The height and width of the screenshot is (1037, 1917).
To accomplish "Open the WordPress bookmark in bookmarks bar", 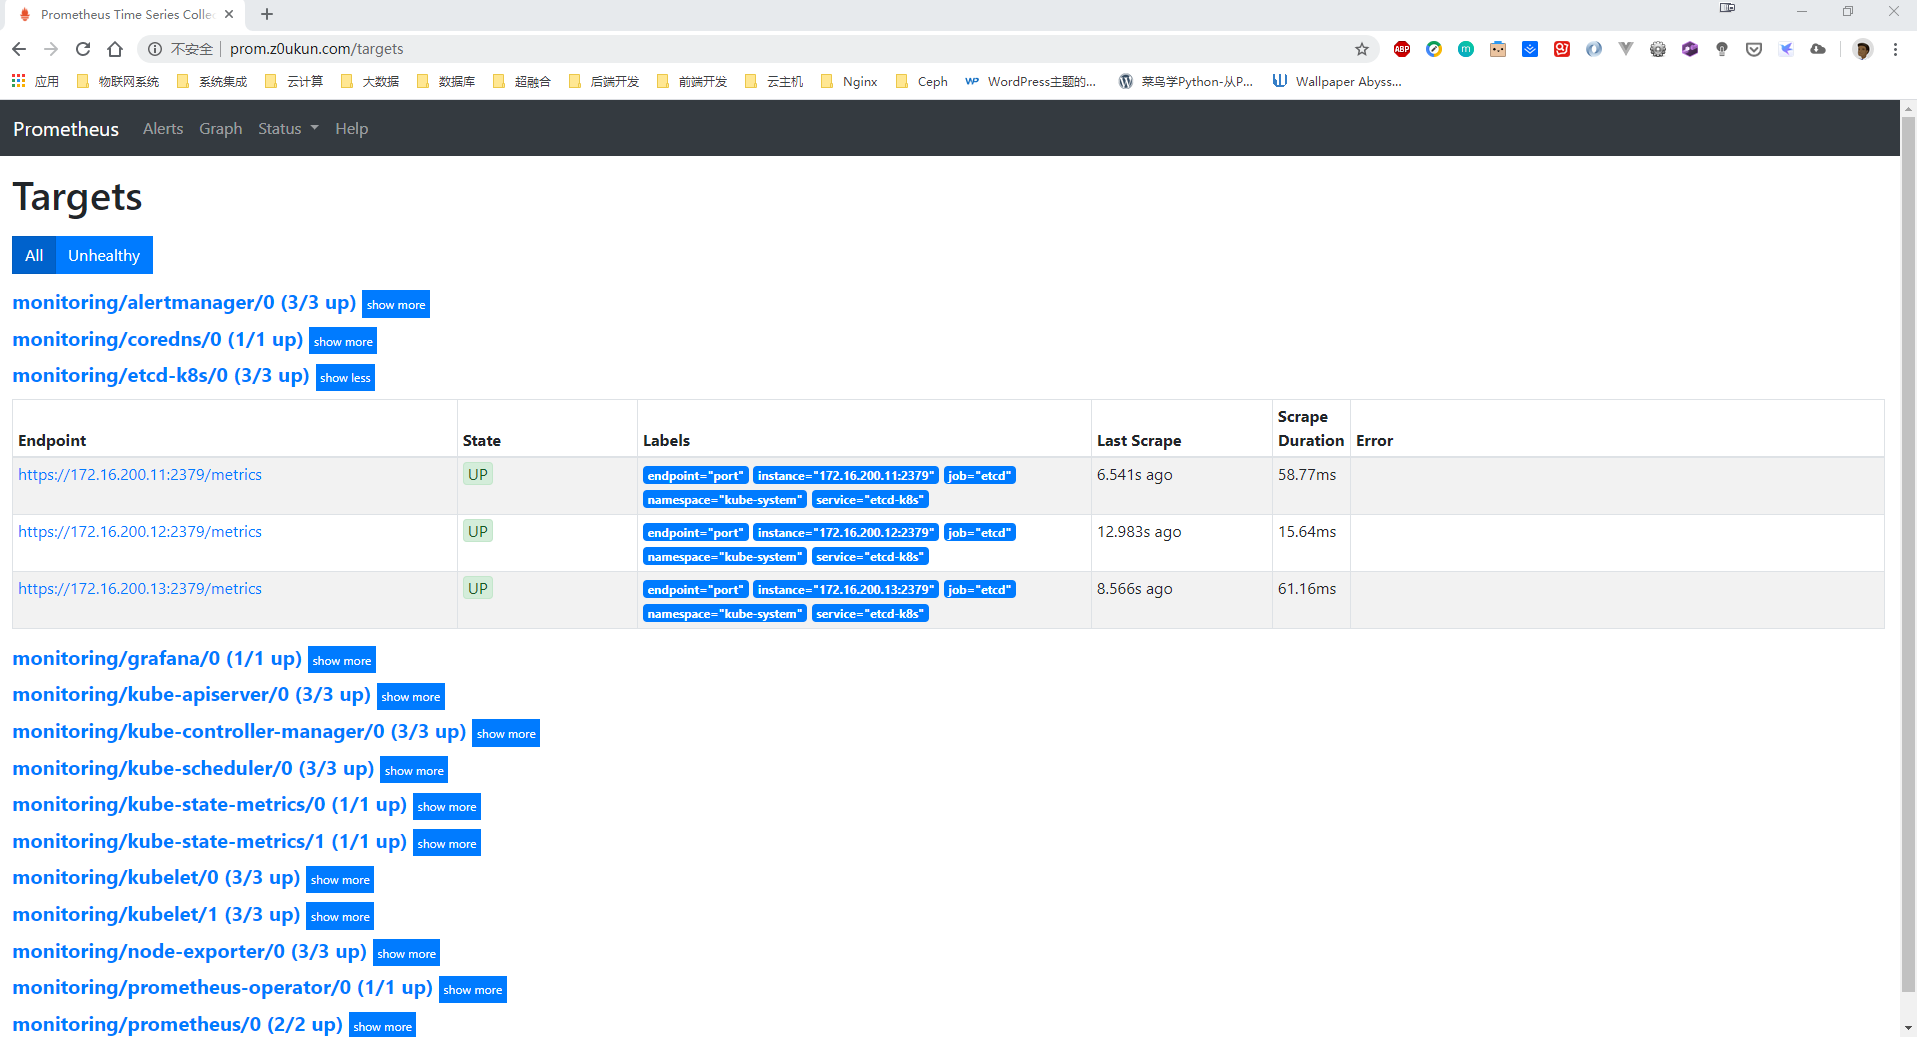I will 1030,82.
